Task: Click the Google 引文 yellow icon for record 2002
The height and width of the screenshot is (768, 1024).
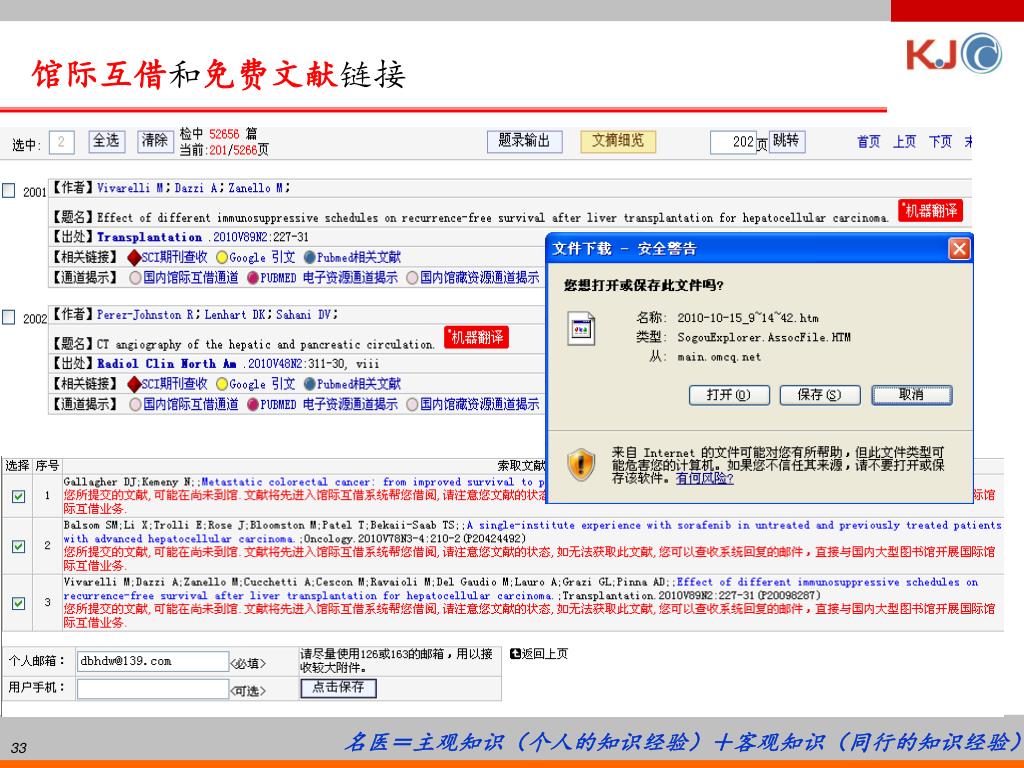Action: pos(222,385)
